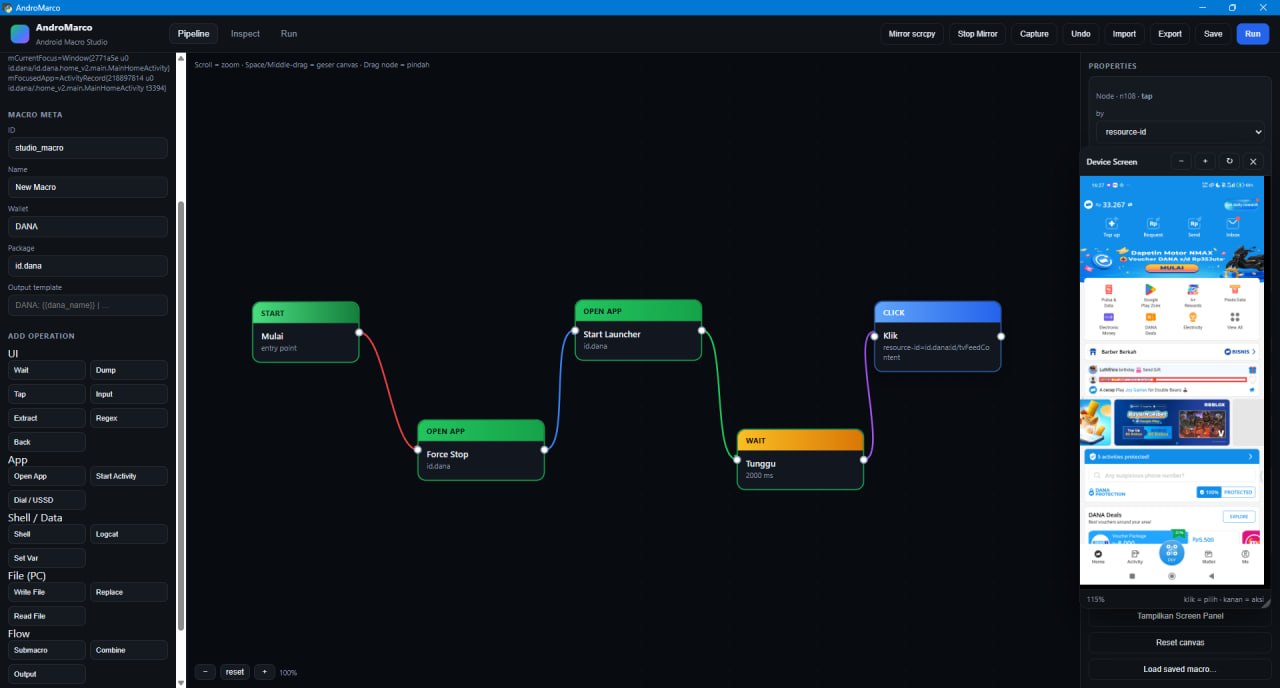Click the AndroMarco app logo icon
1280x688 pixels.
(x=20, y=34)
